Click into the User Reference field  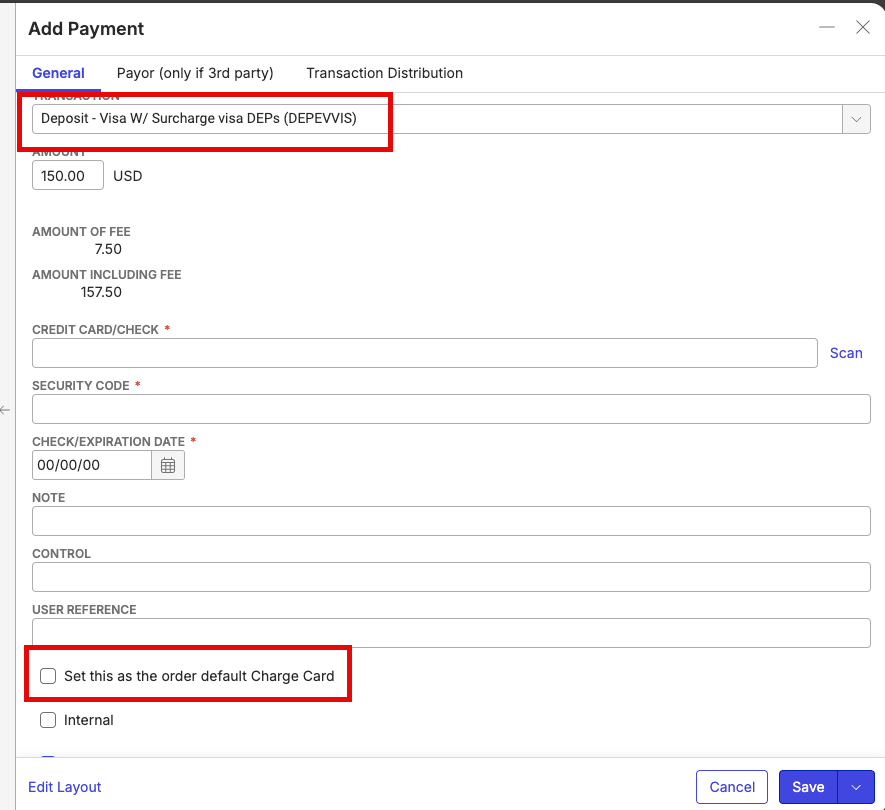click(x=451, y=633)
